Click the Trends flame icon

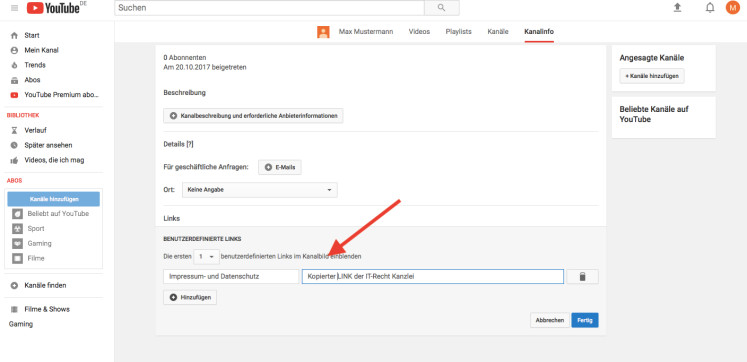click(x=14, y=65)
